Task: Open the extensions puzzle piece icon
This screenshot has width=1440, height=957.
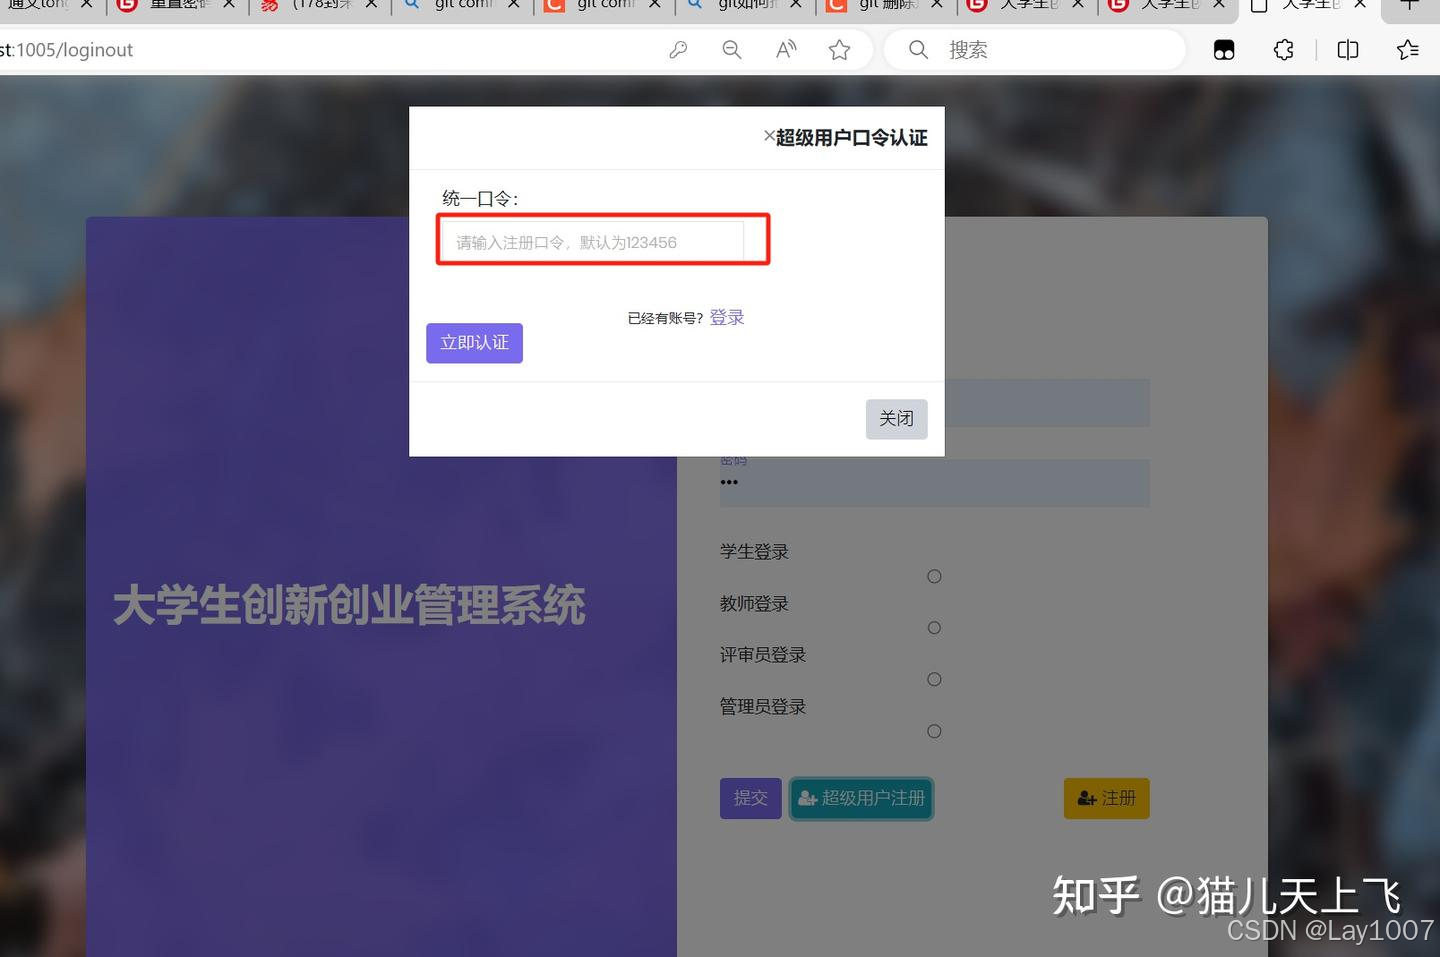Action: [1284, 50]
